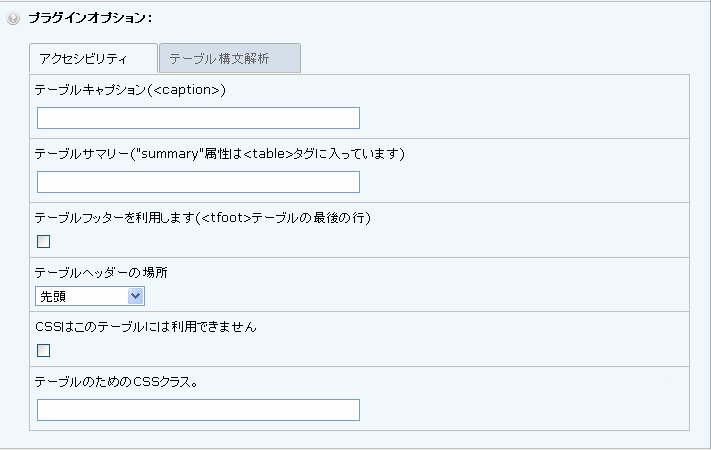Click the テーブルキャプション(<caption>) label
This screenshot has height=450, width=711.
[x=130, y=90]
